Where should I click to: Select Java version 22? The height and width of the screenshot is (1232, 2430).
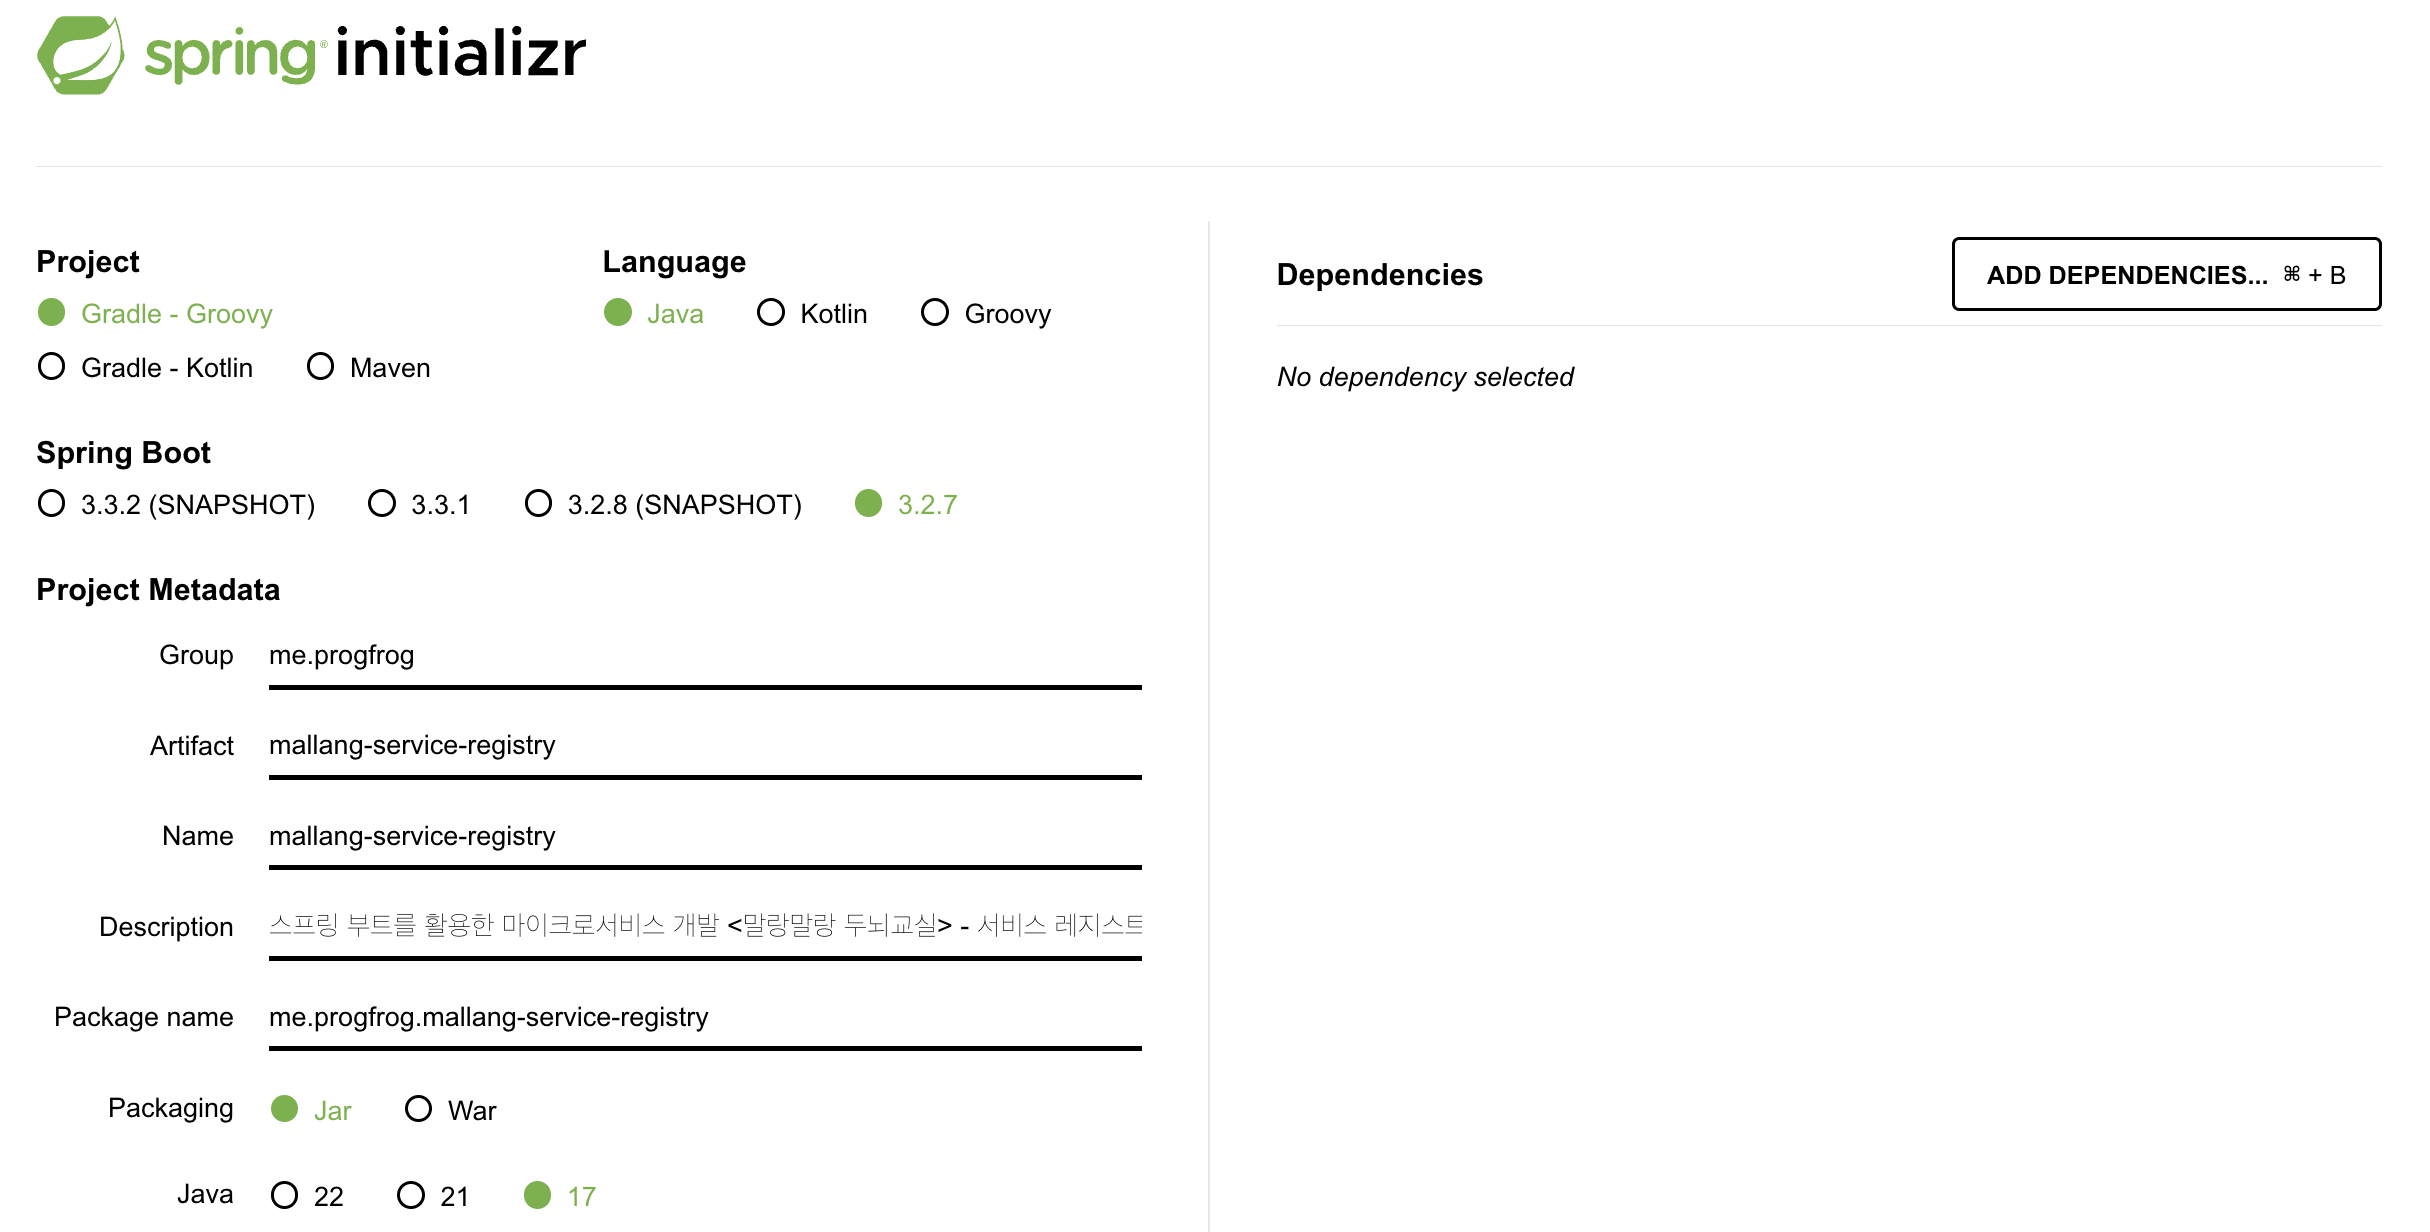(x=285, y=1195)
